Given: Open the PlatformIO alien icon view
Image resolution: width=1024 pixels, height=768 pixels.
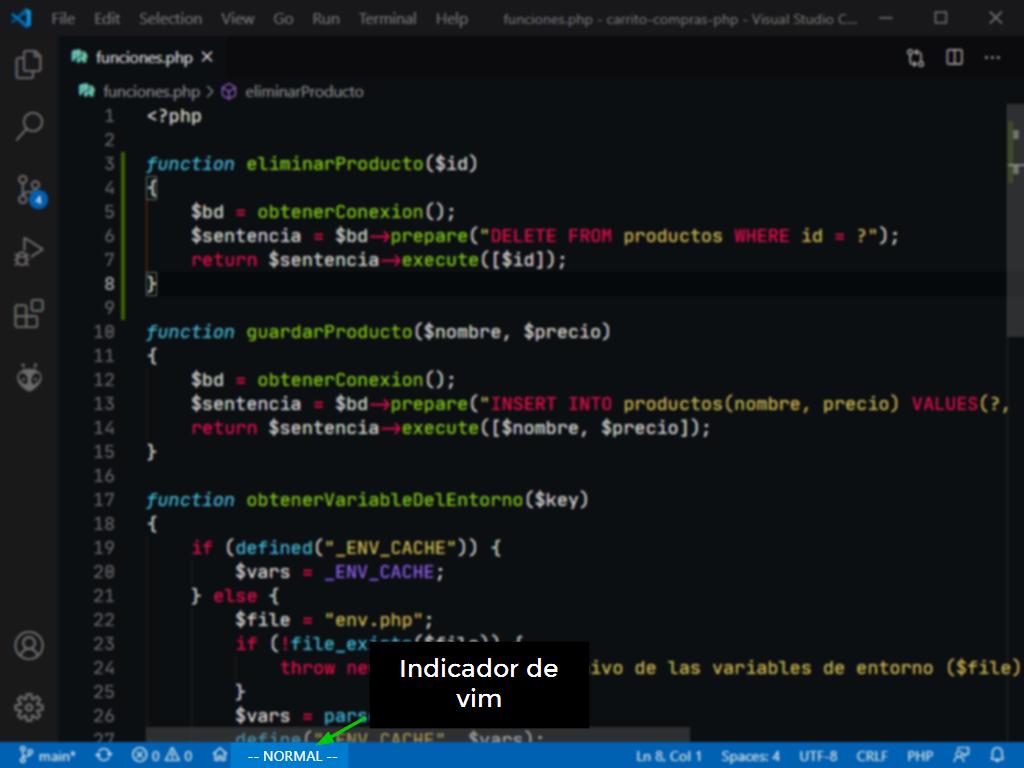Looking at the screenshot, I should 29,377.
